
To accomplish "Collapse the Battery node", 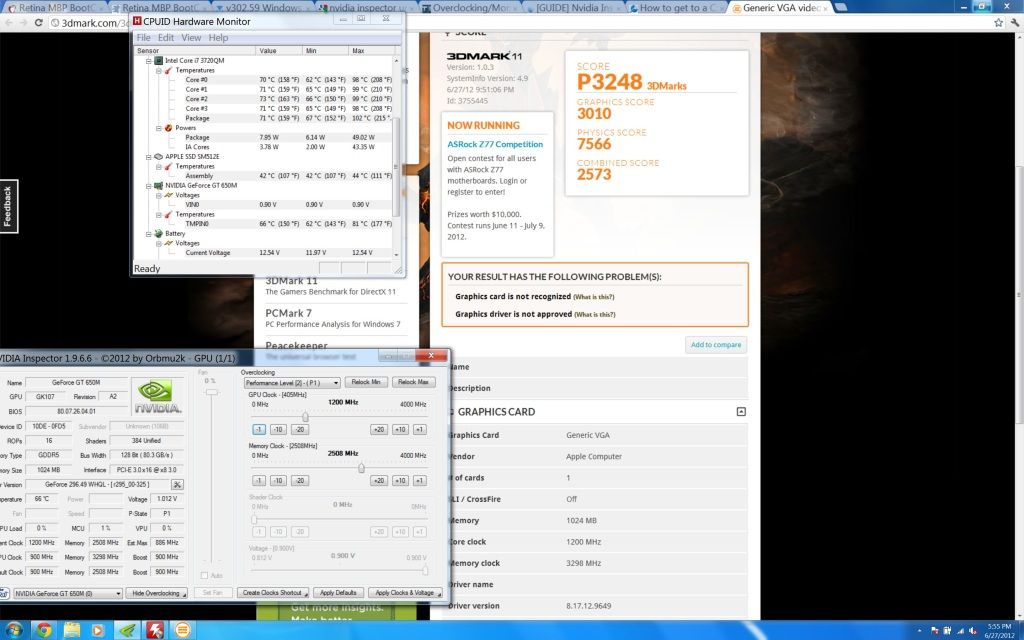I will tap(148, 234).
